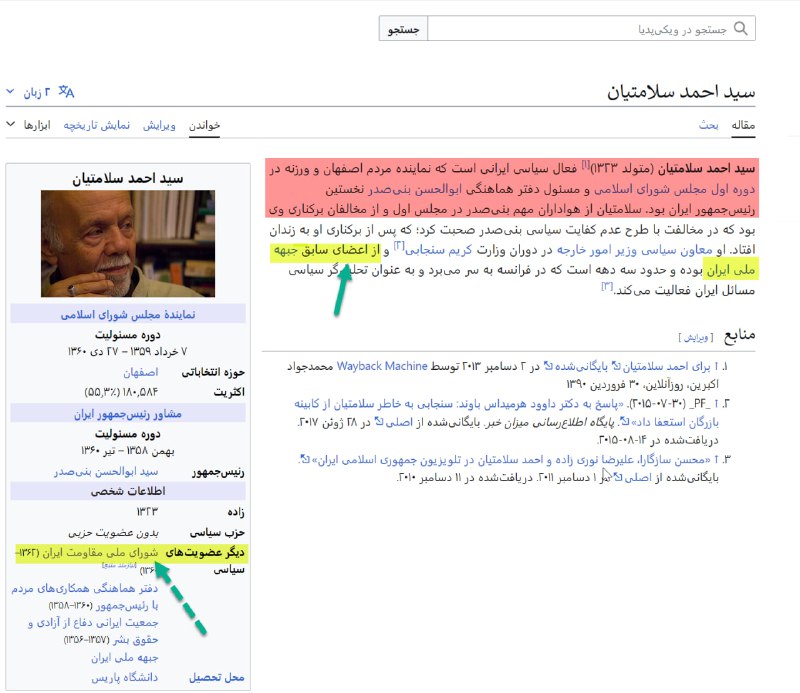Click the up-arrow backlink of reference 1
Viewport: 800px width, 693px height.
(x=716, y=366)
